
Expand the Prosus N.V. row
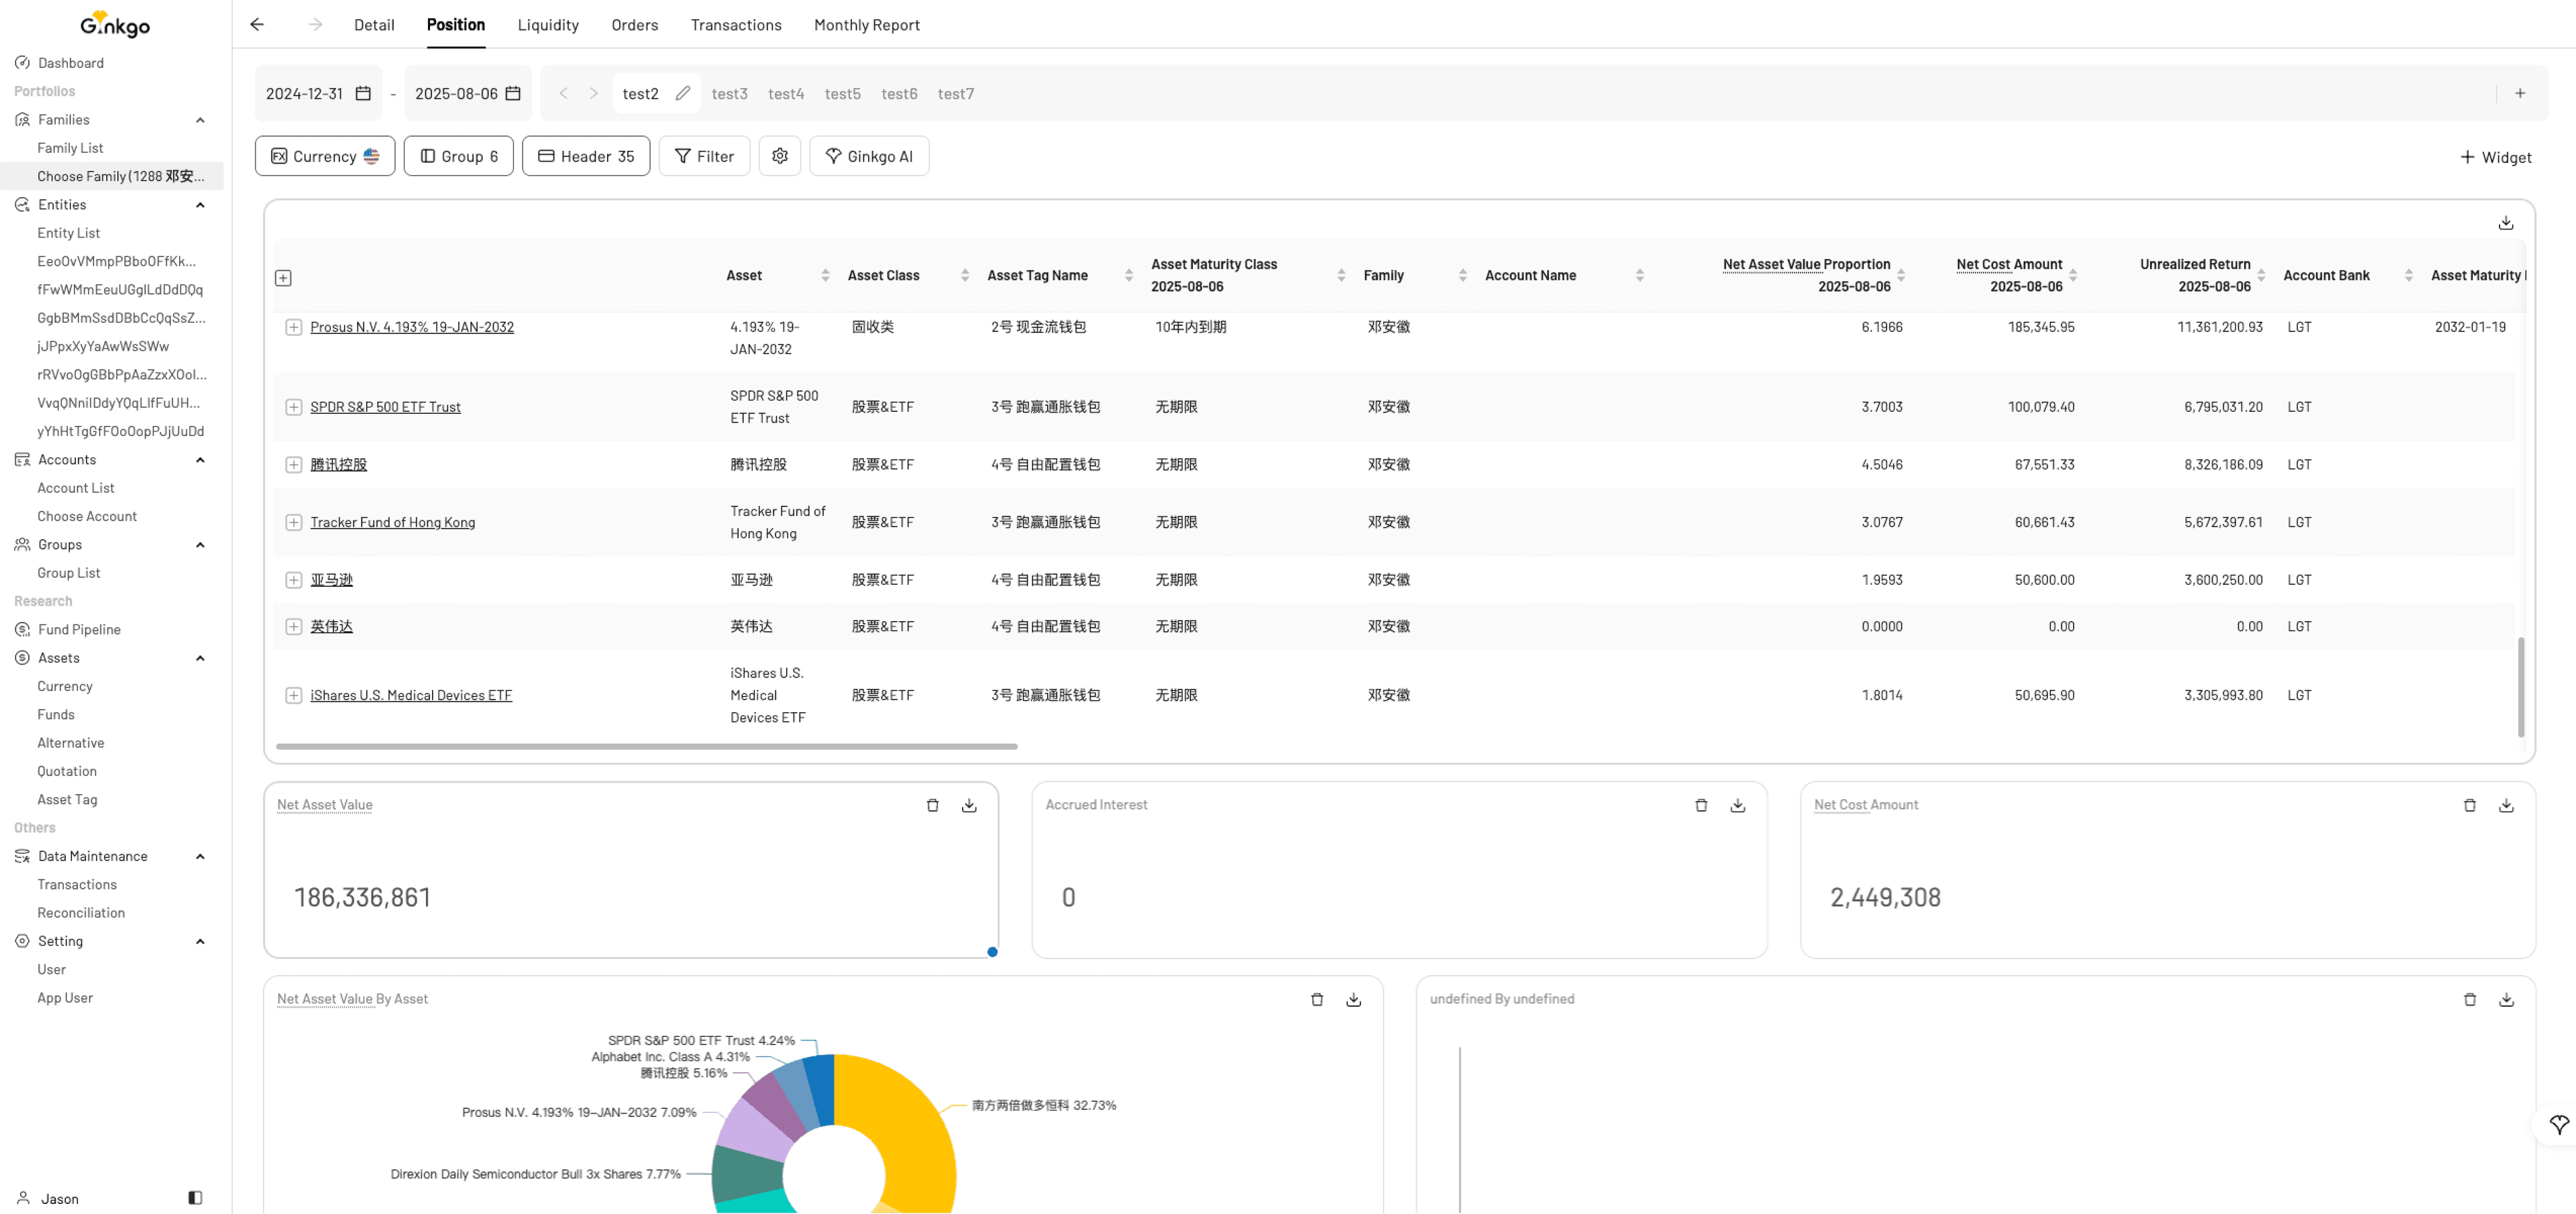click(x=294, y=327)
